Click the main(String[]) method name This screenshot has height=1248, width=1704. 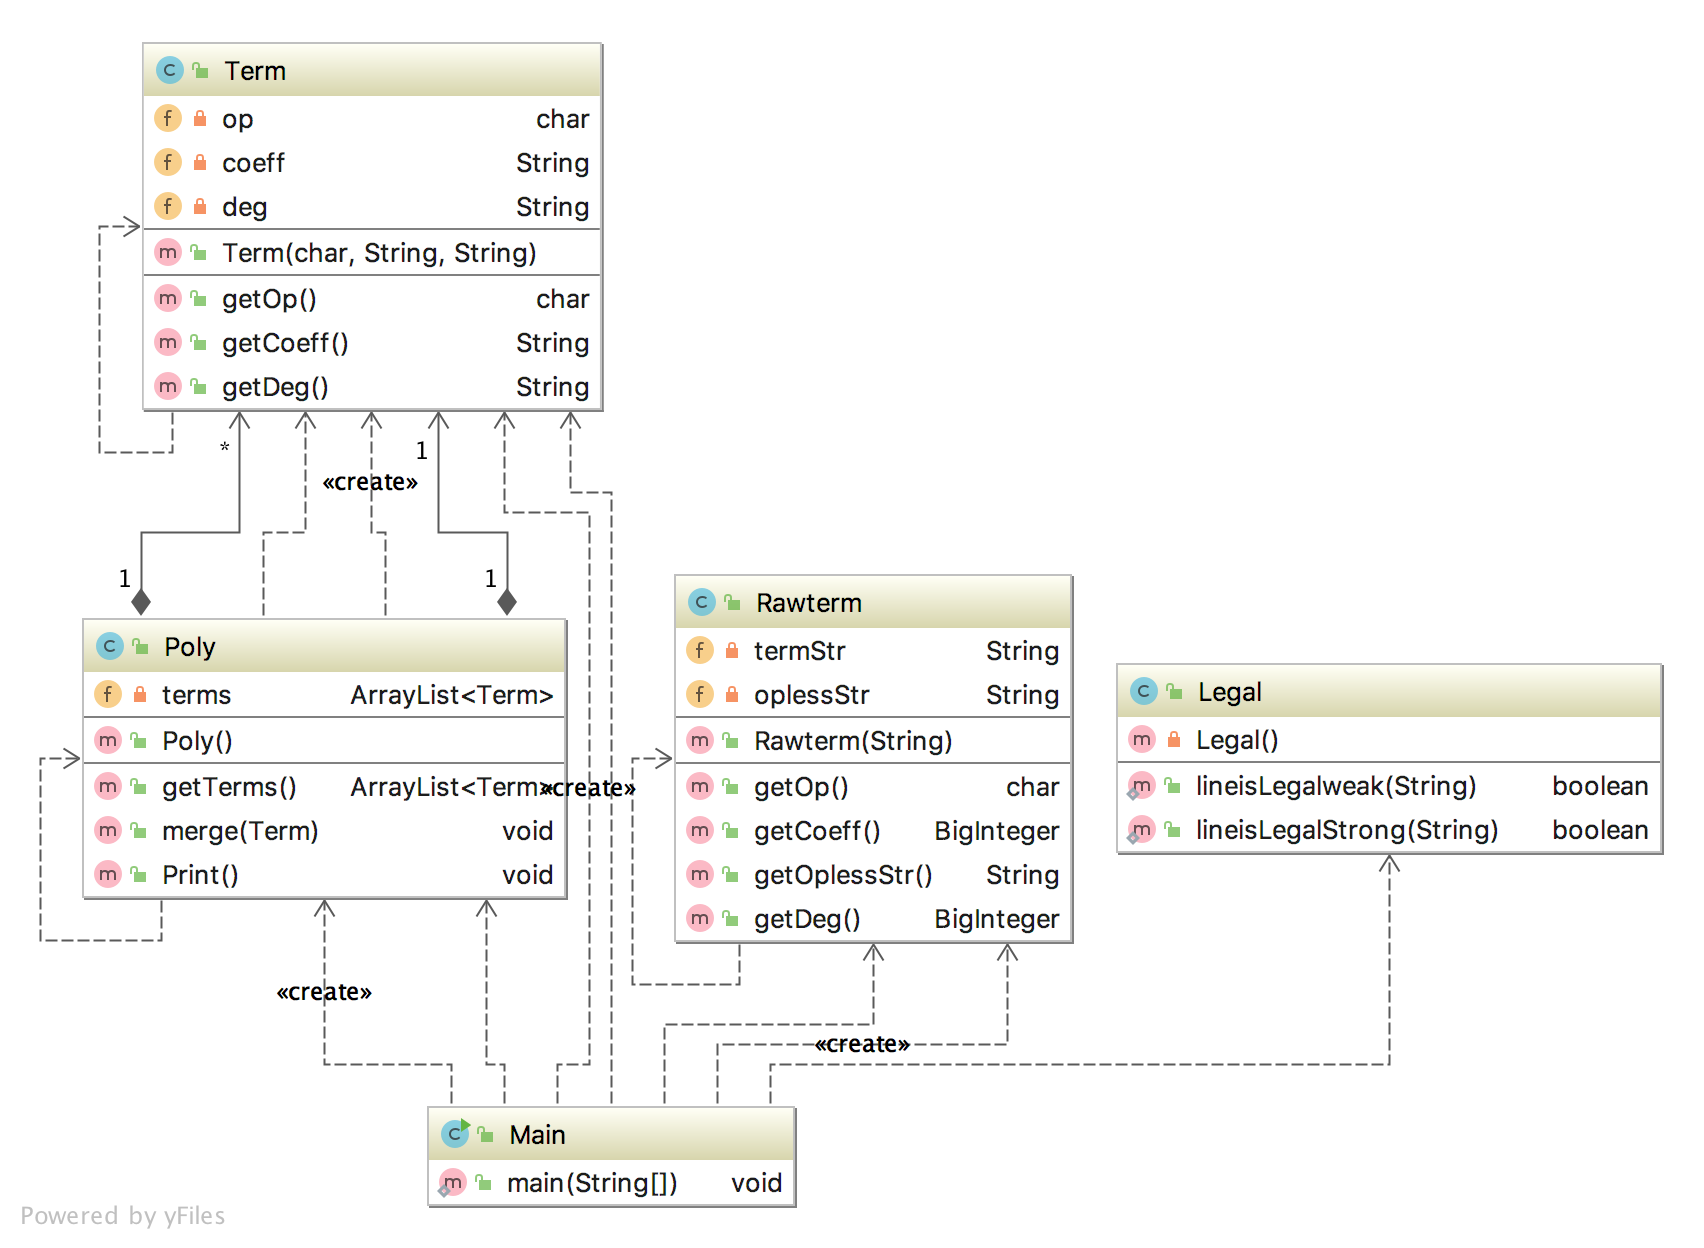click(592, 1183)
